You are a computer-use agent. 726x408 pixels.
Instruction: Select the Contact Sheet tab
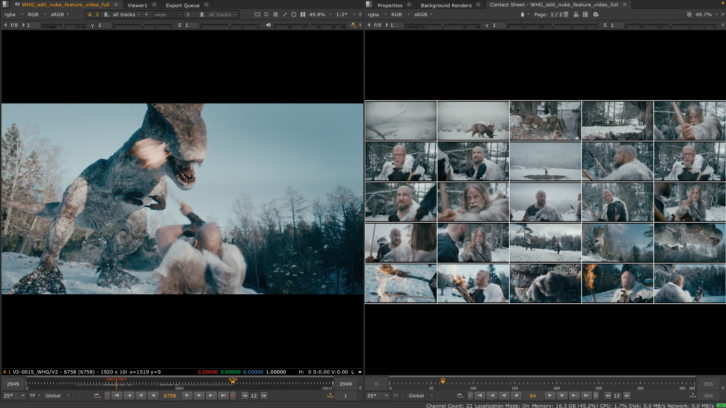click(553, 5)
